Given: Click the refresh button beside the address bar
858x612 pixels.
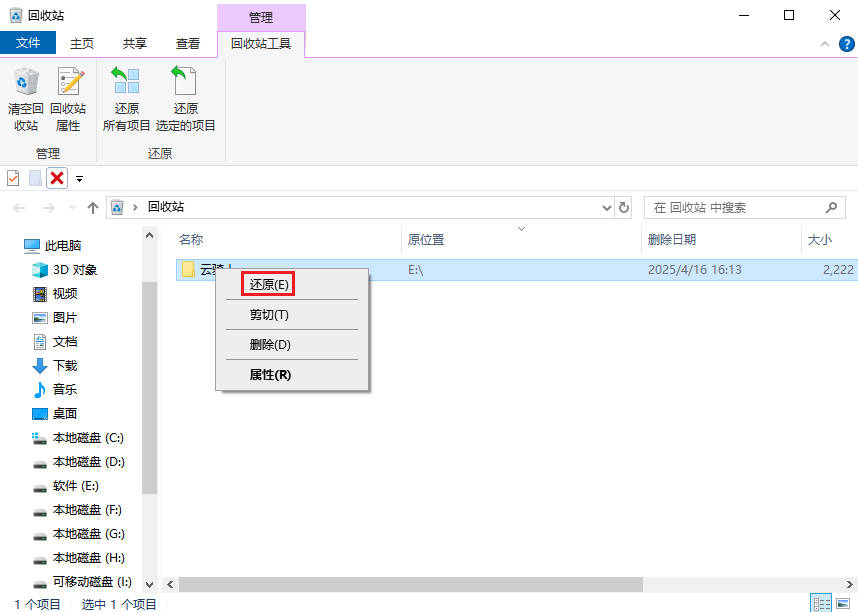Looking at the screenshot, I should pyautogui.click(x=625, y=208).
